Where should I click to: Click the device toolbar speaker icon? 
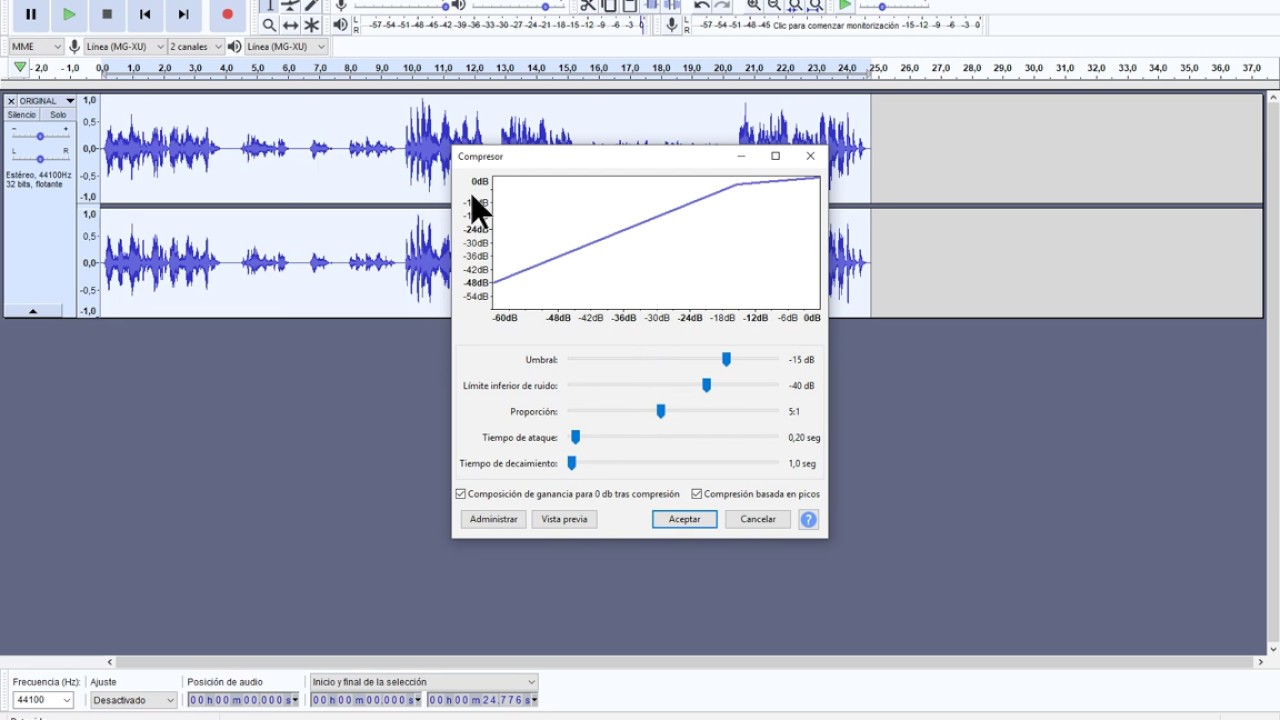point(234,46)
